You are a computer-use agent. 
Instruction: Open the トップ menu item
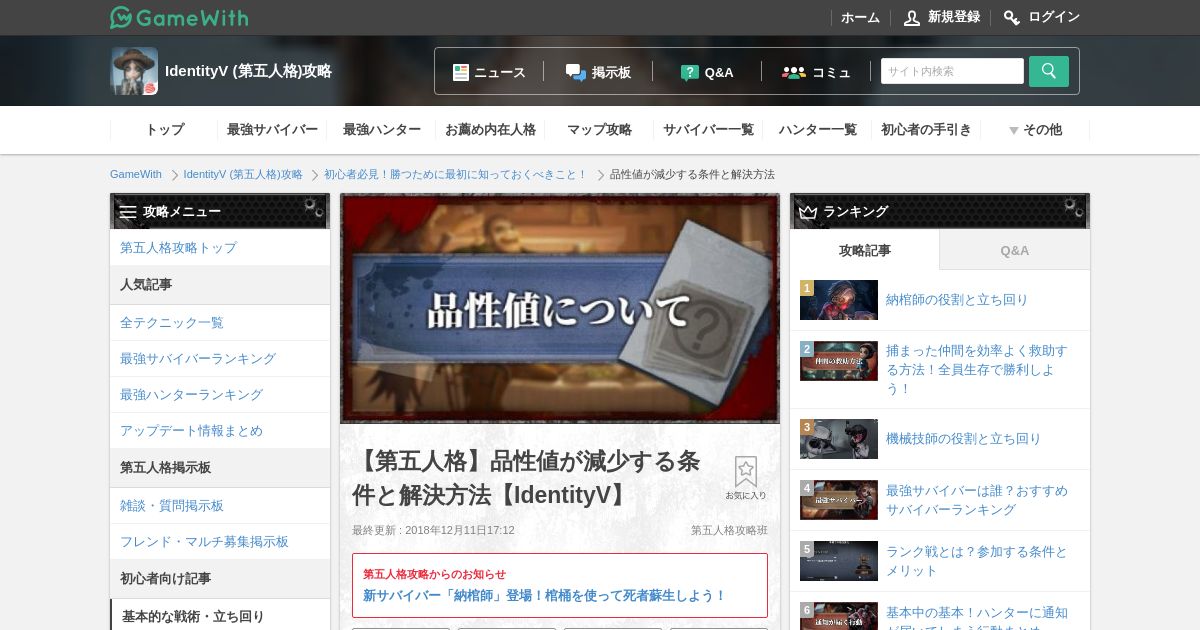pyautogui.click(x=164, y=130)
